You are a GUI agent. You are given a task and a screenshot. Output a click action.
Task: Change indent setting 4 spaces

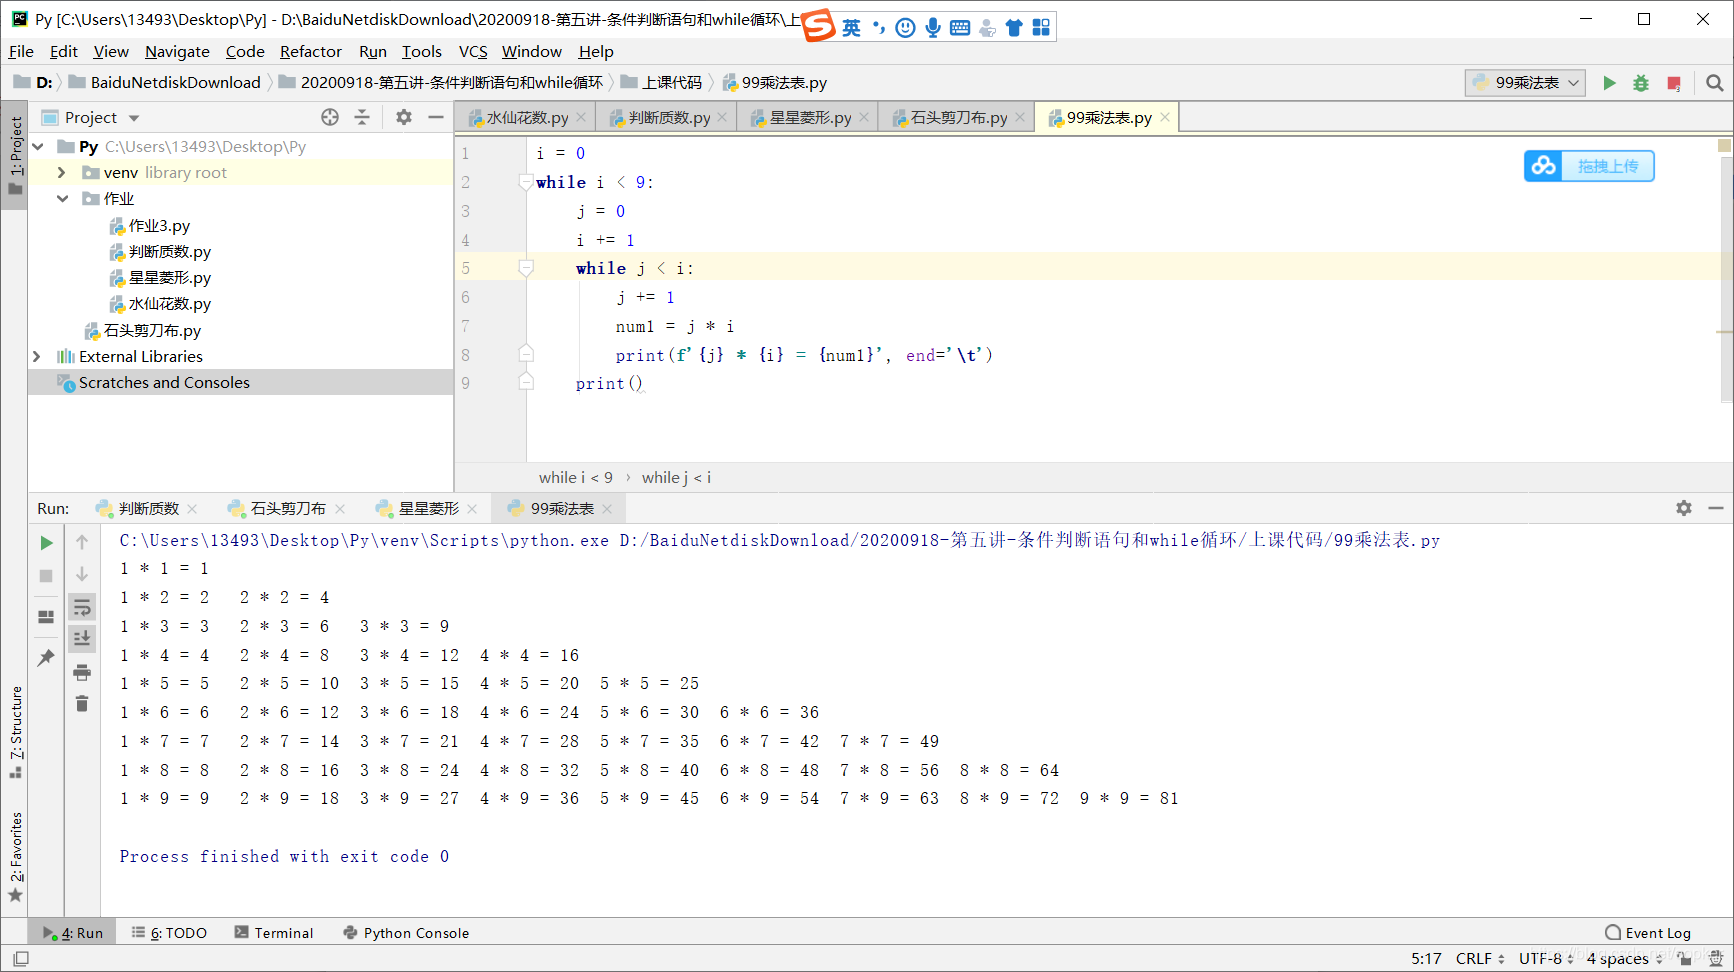[1623, 958]
